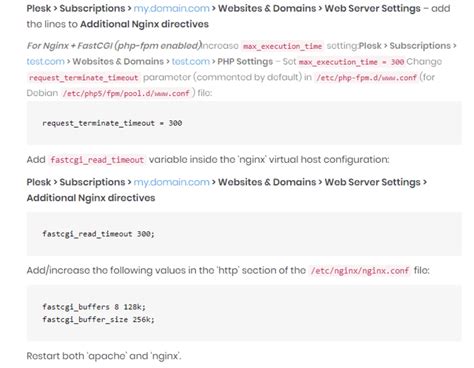Click the fastcgi_buffers 8 128k; line
The image size is (474, 368).
[x=94, y=307]
